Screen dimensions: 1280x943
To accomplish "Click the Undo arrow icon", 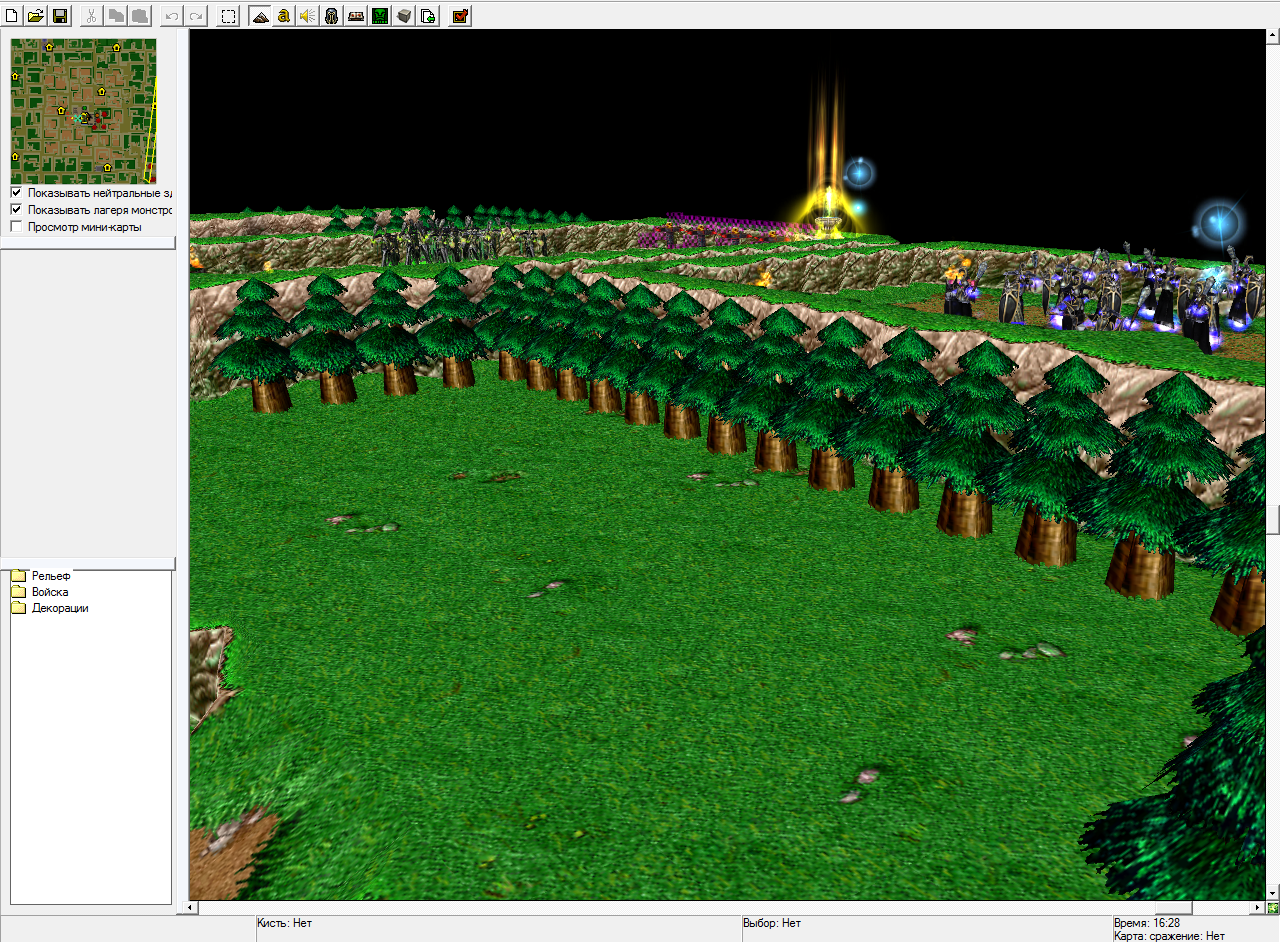I will click(172, 16).
